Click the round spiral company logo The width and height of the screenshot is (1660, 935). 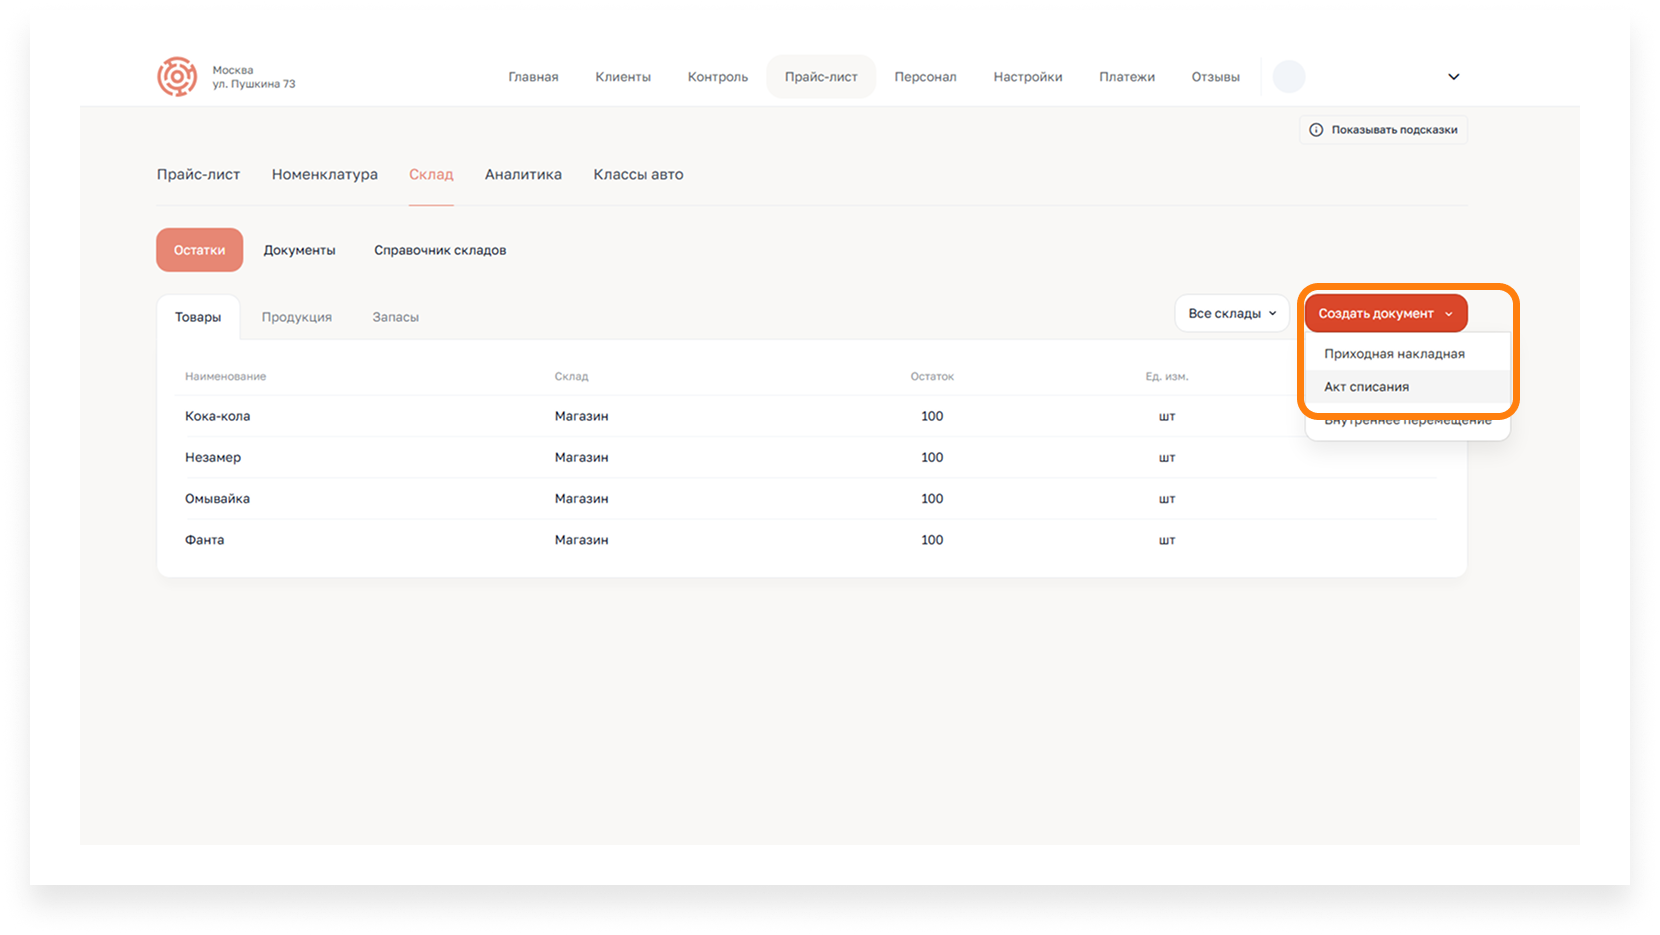click(x=177, y=77)
